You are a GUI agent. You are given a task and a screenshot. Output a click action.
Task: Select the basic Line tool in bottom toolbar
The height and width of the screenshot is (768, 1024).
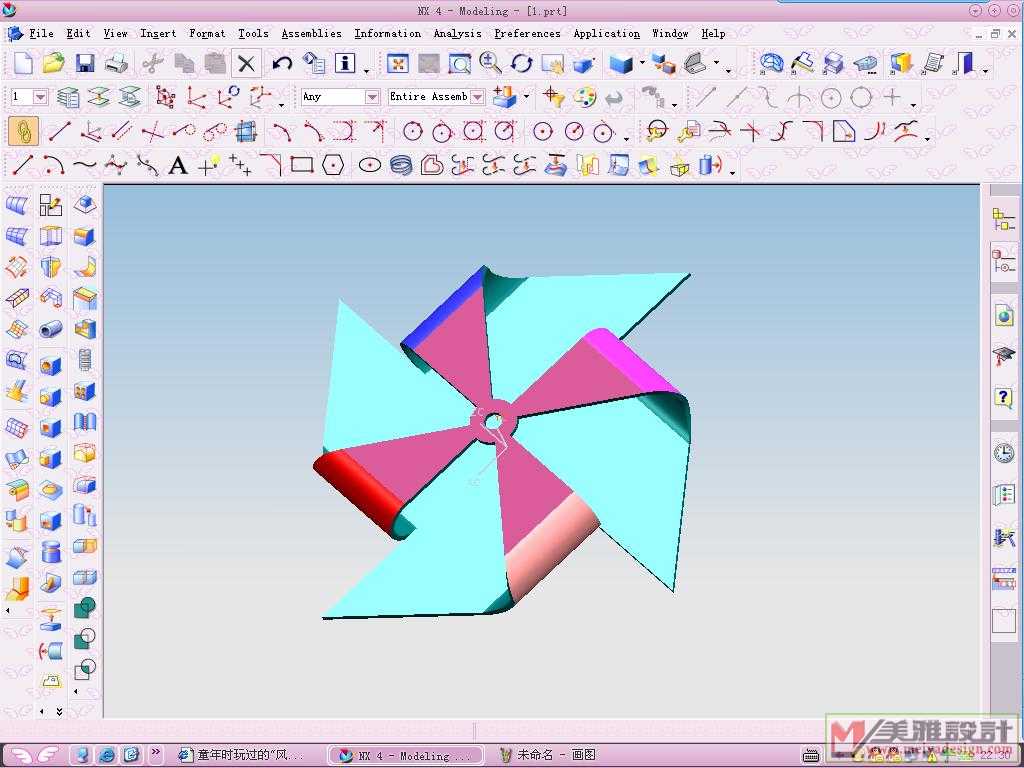coord(23,165)
